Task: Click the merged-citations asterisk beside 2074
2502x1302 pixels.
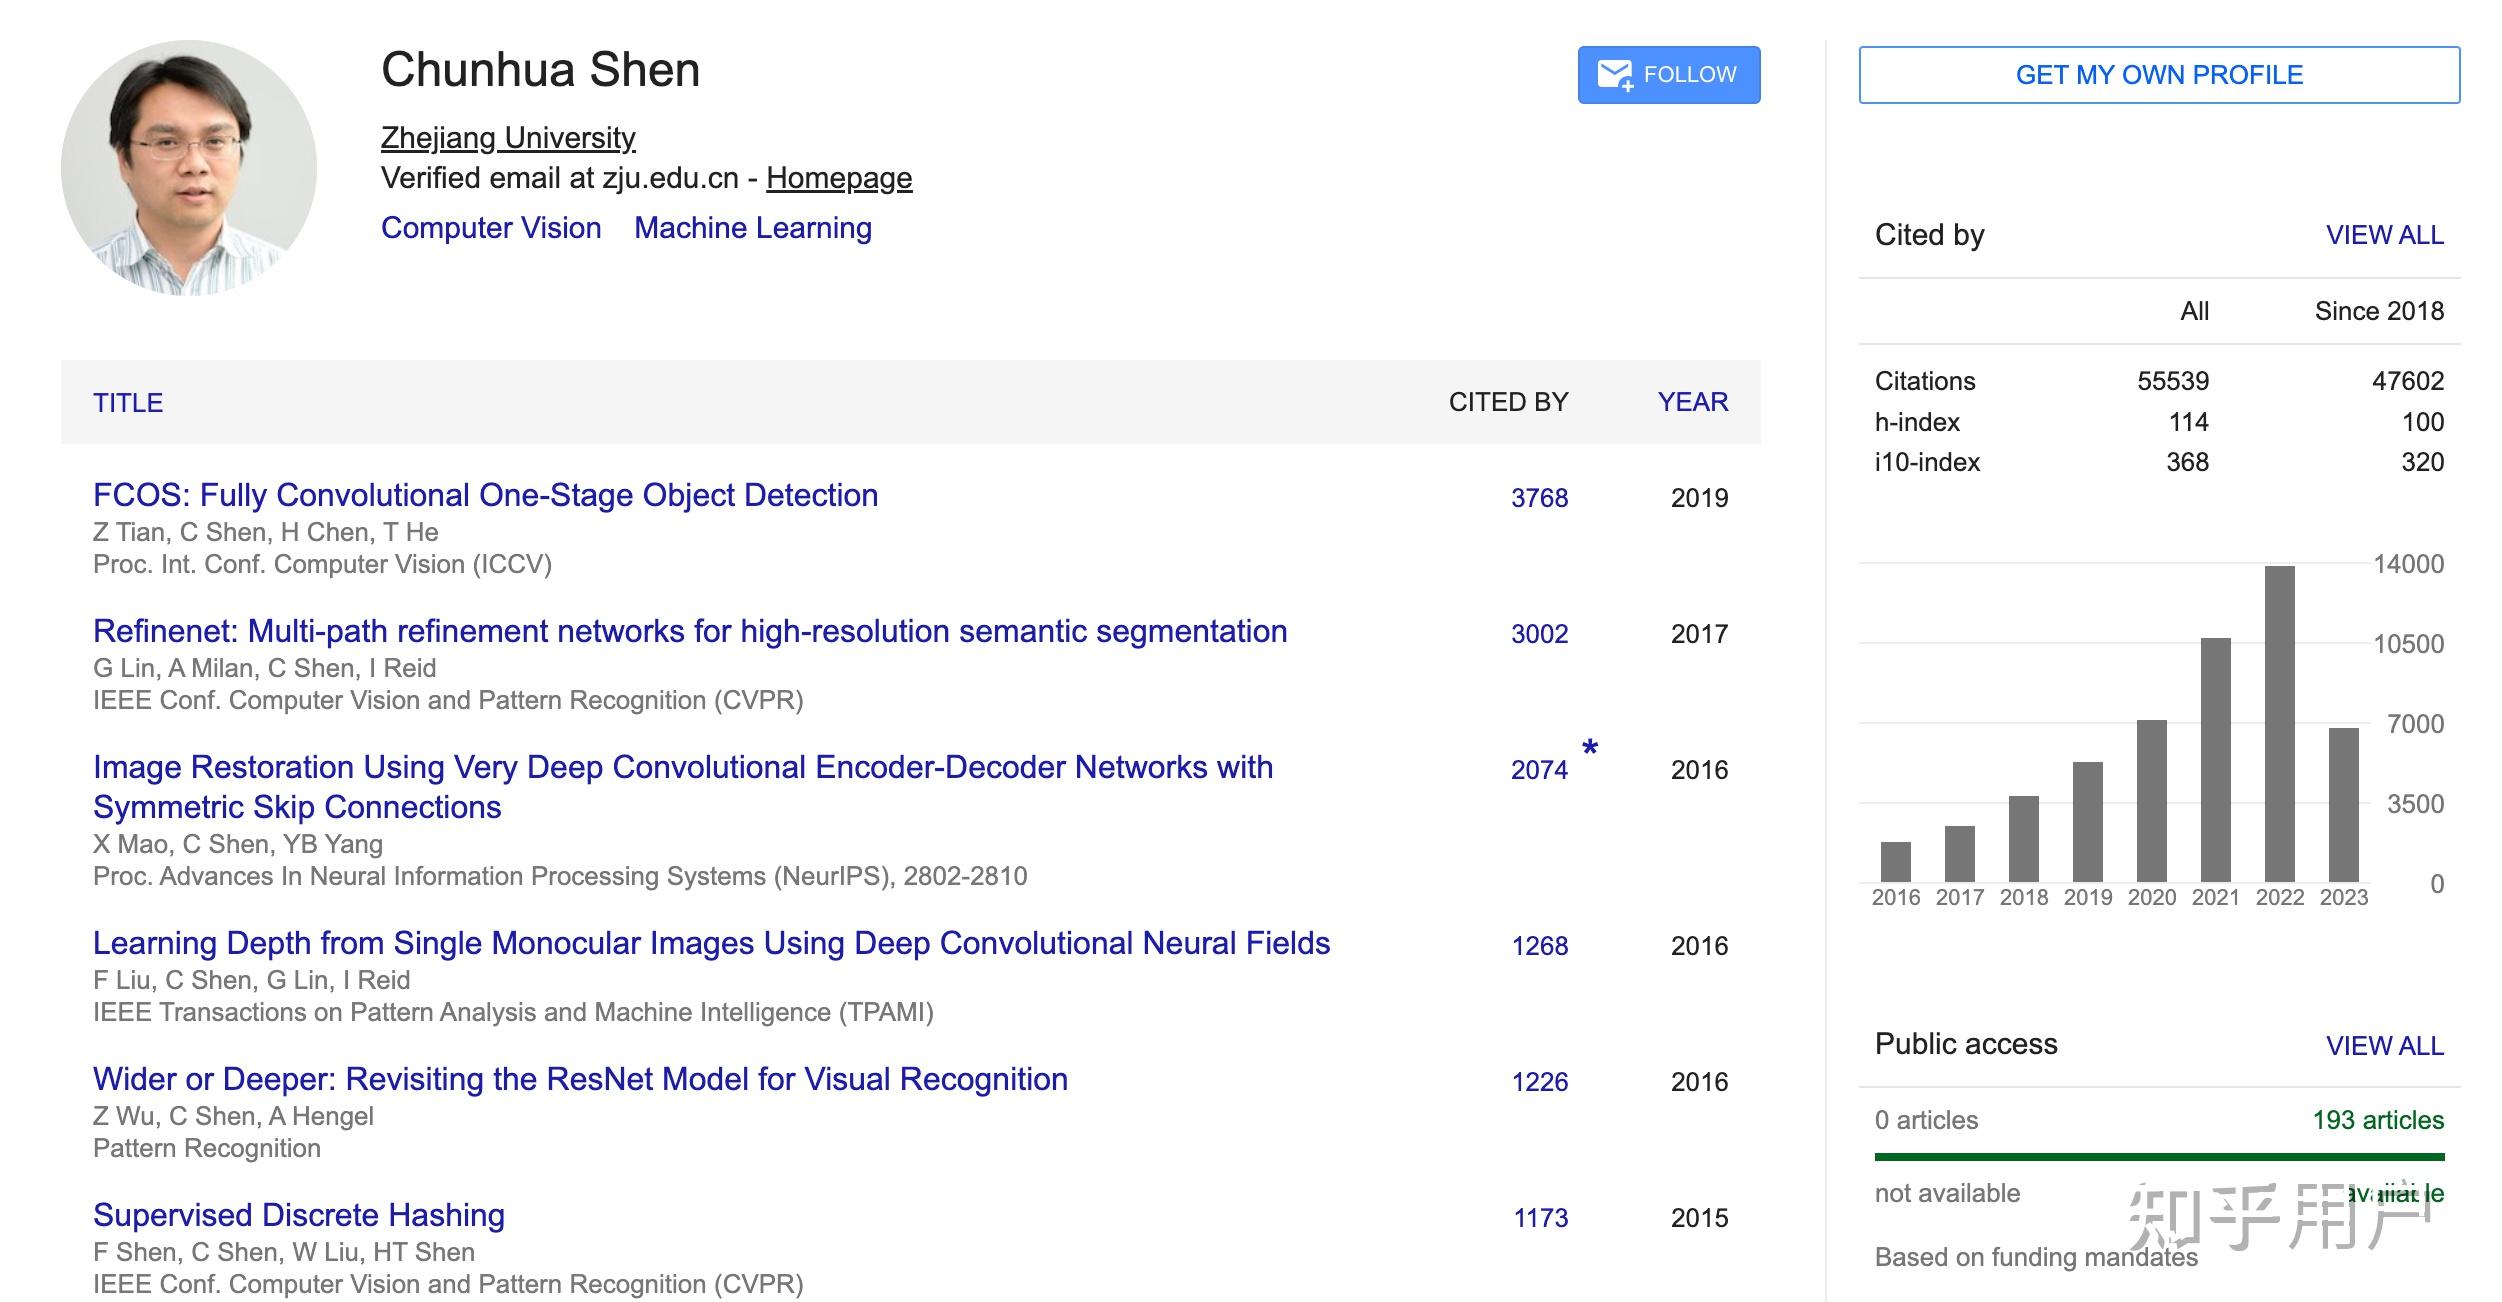Action: (x=1590, y=748)
